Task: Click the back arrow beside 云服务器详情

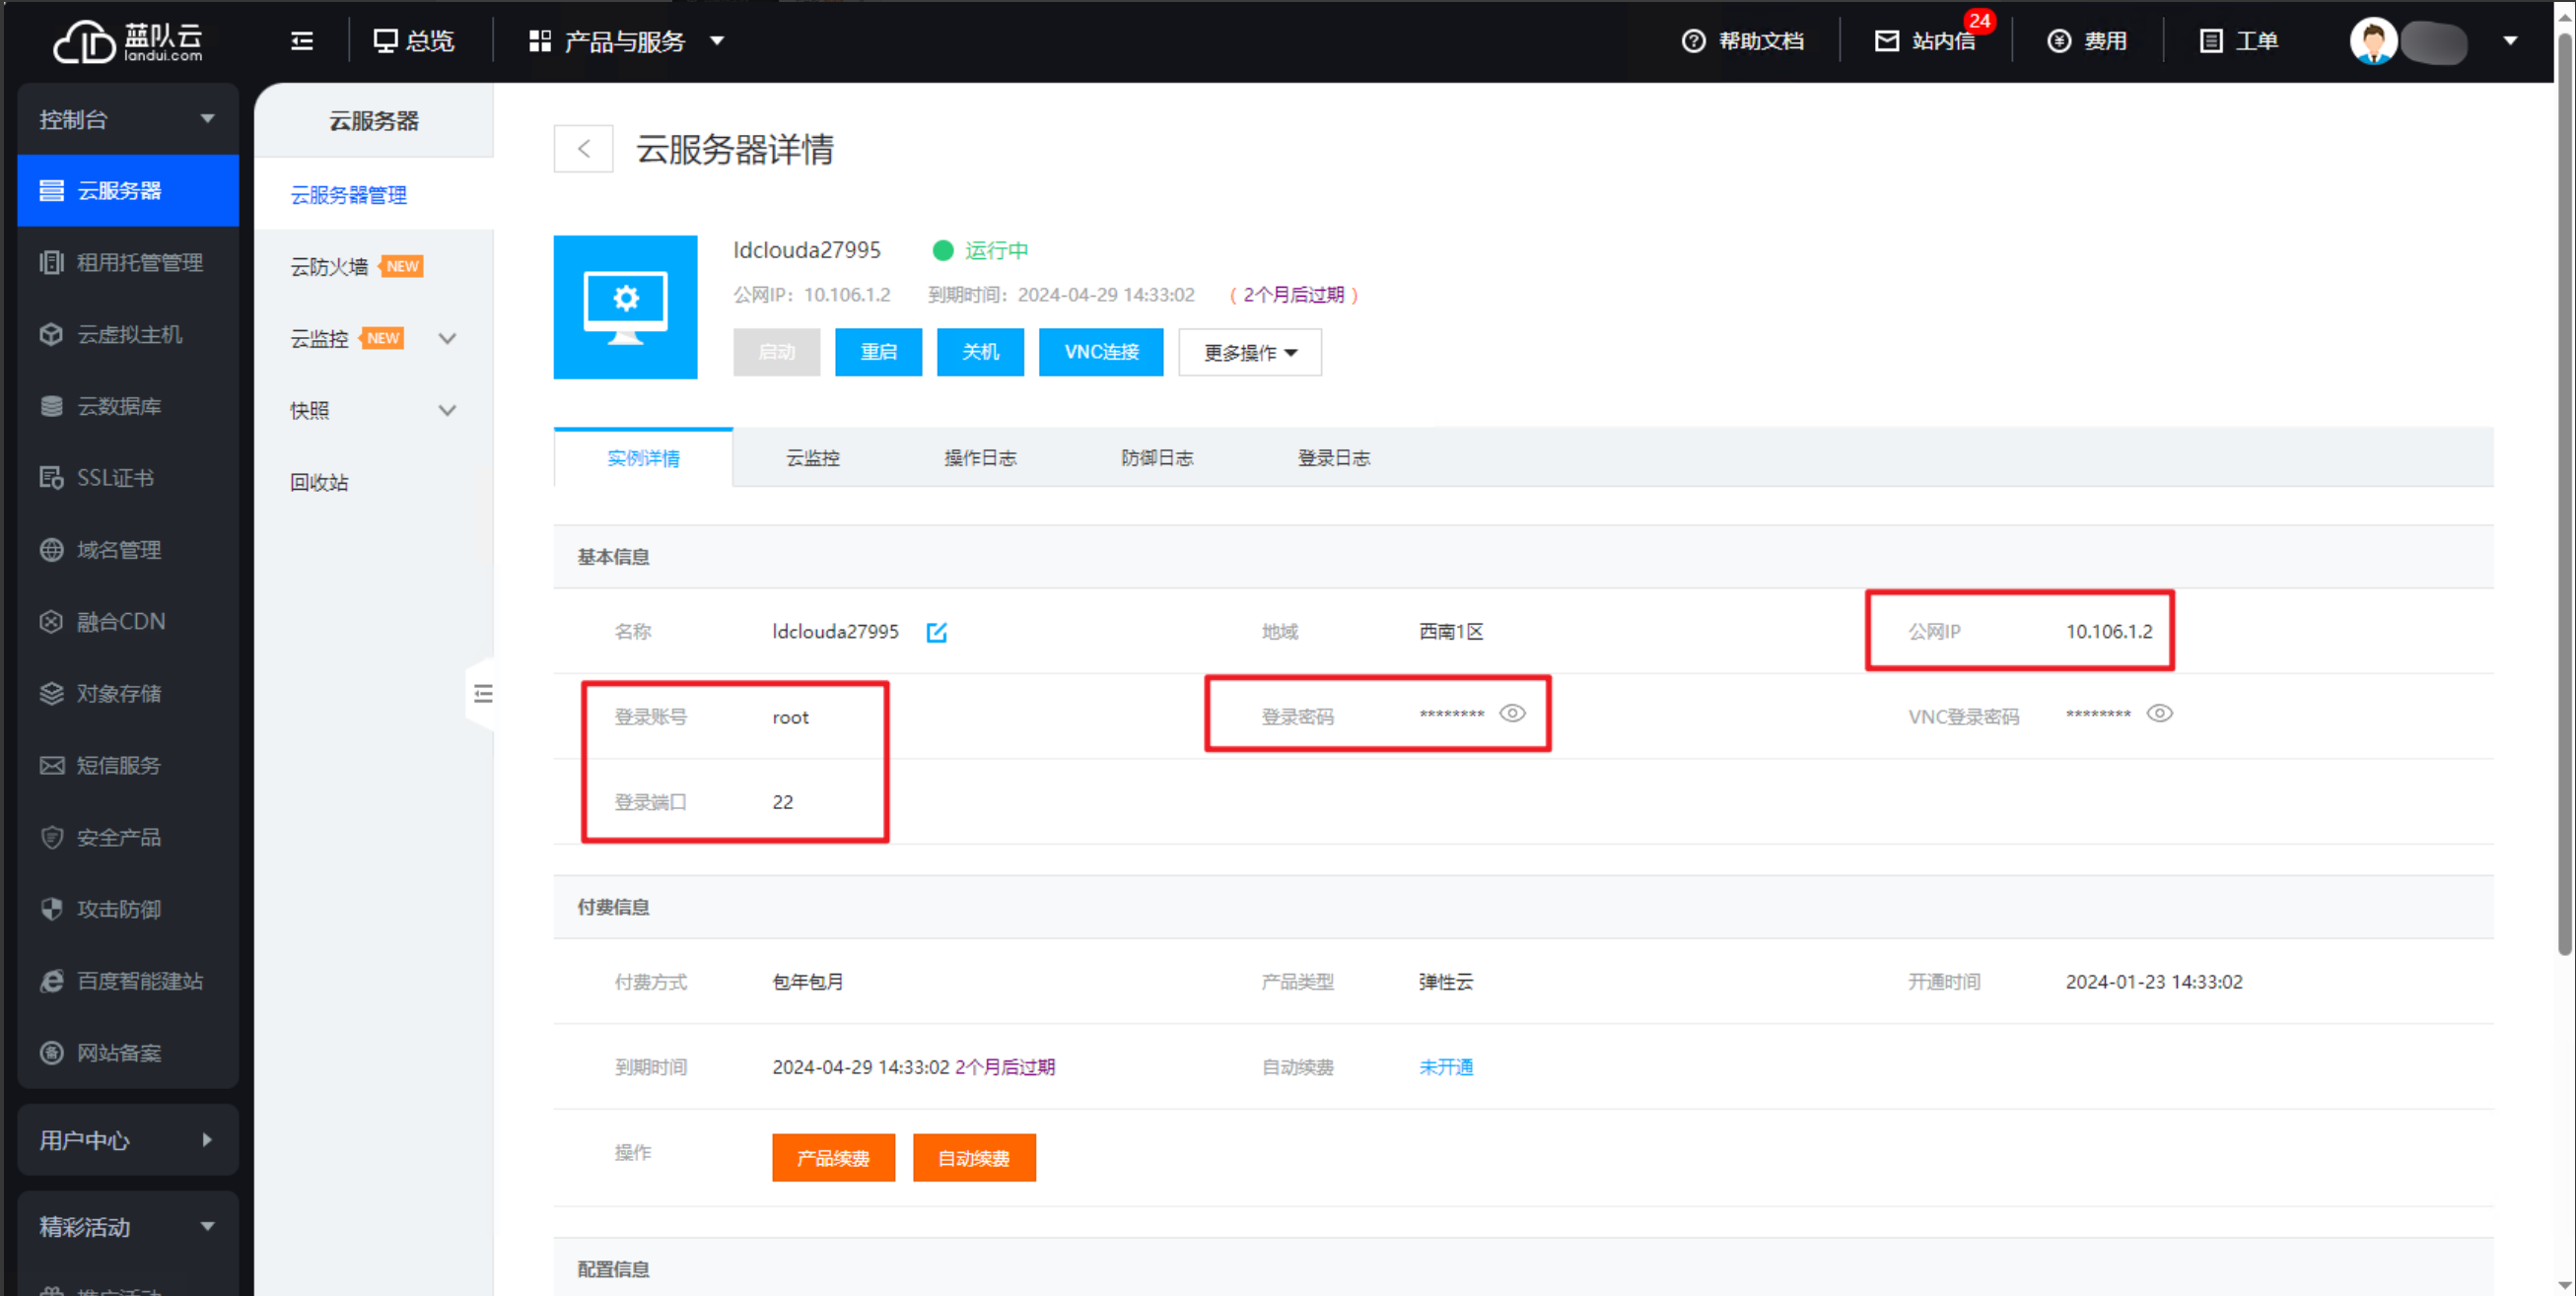Action: [583, 149]
